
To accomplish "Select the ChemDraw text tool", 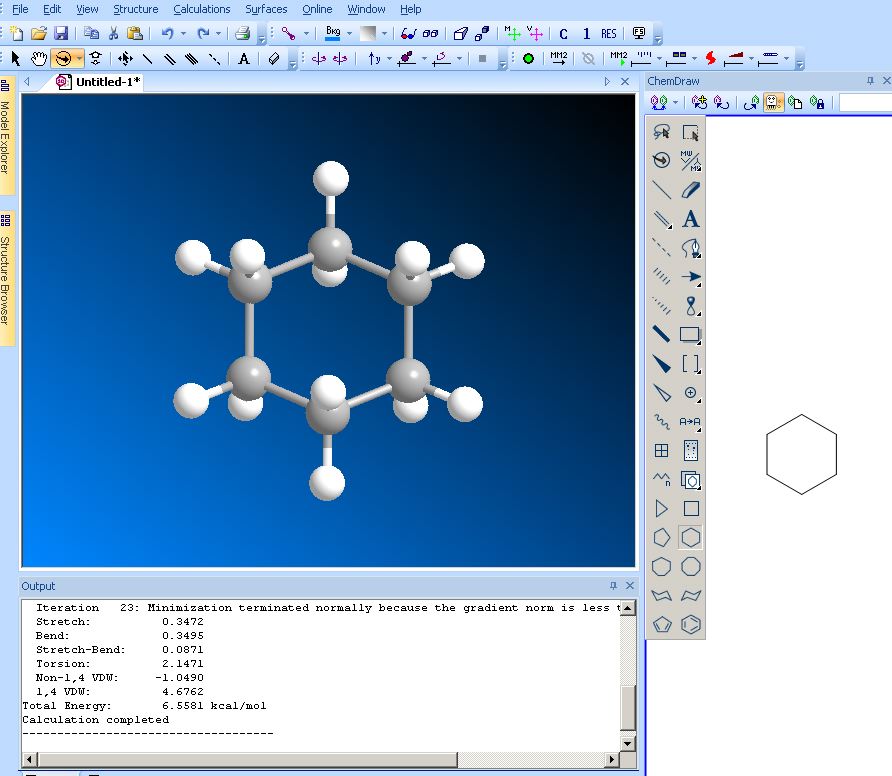I will pyautogui.click(x=690, y=219).
